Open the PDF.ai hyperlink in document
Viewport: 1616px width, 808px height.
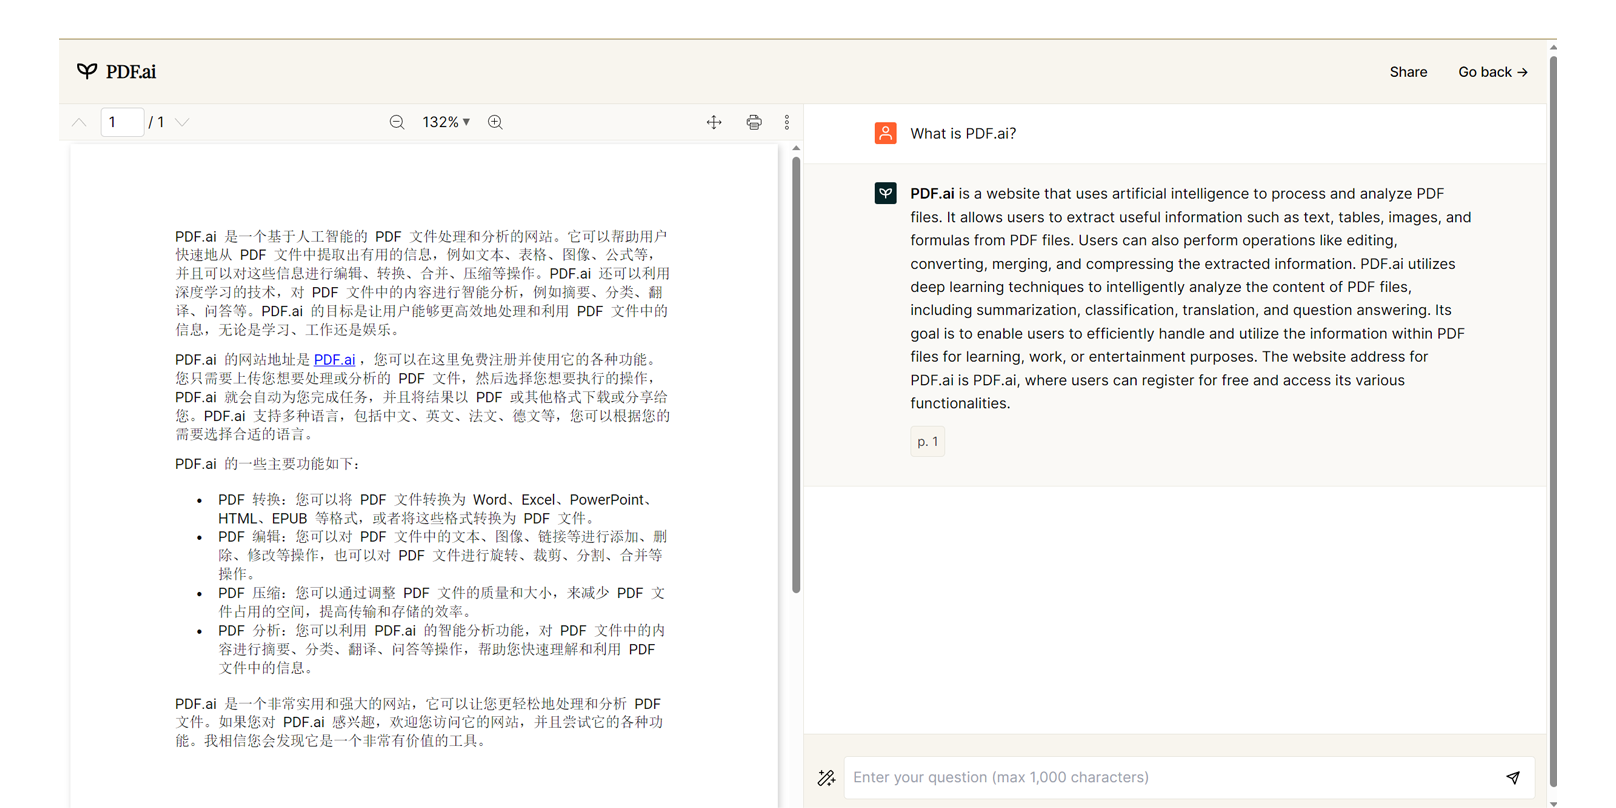tap(334, 359)
